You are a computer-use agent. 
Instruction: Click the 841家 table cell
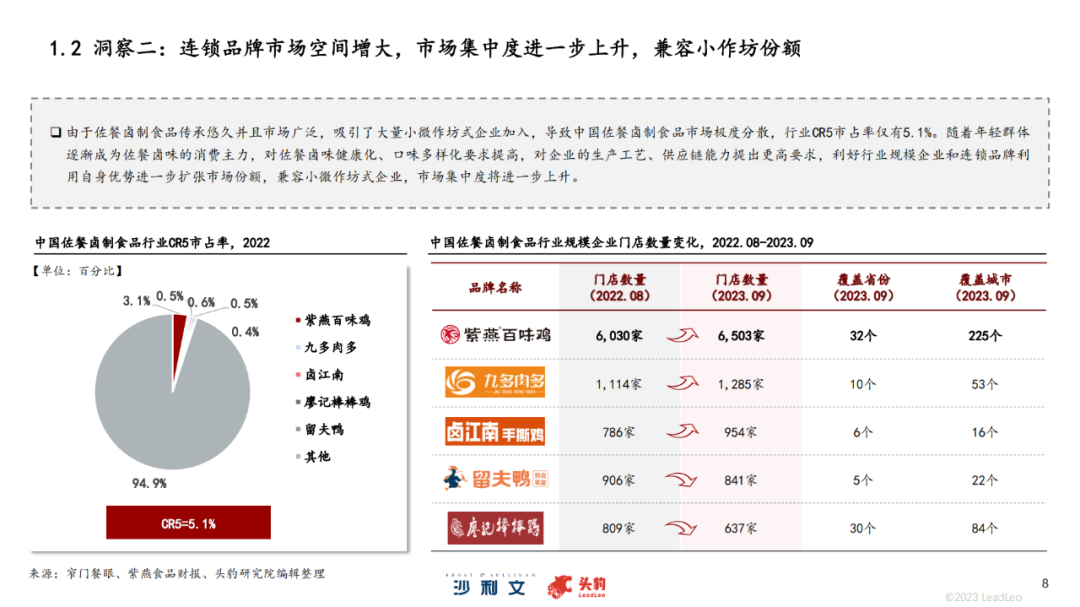(x=740, y=480)
